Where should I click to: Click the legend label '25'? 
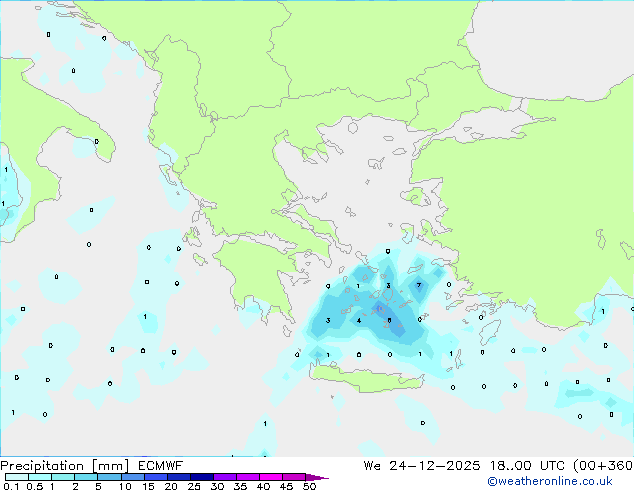tap(194, 486)
